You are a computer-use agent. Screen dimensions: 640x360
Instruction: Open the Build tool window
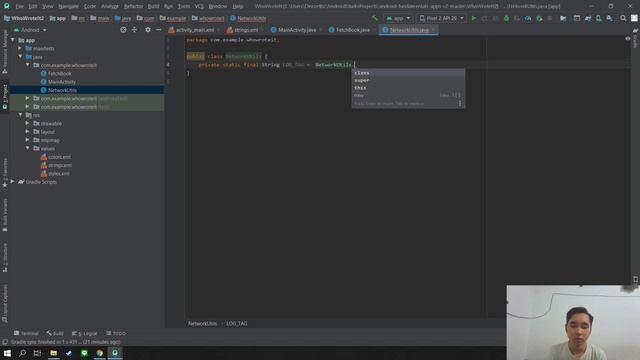[55, 333]
